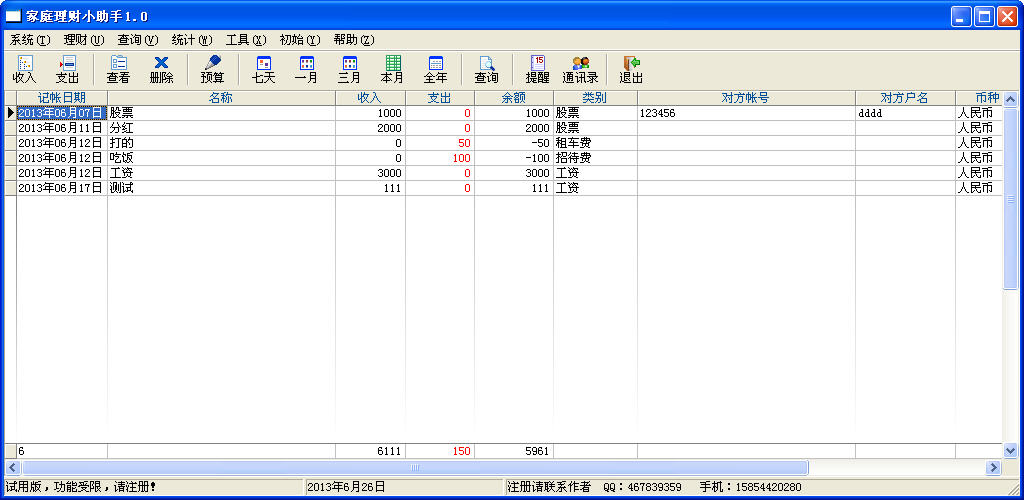The width and height of the screenshot is (1024, 500).
Task: Click the 3000 income cell of 工资 row
Action: (x=370, y=173)
